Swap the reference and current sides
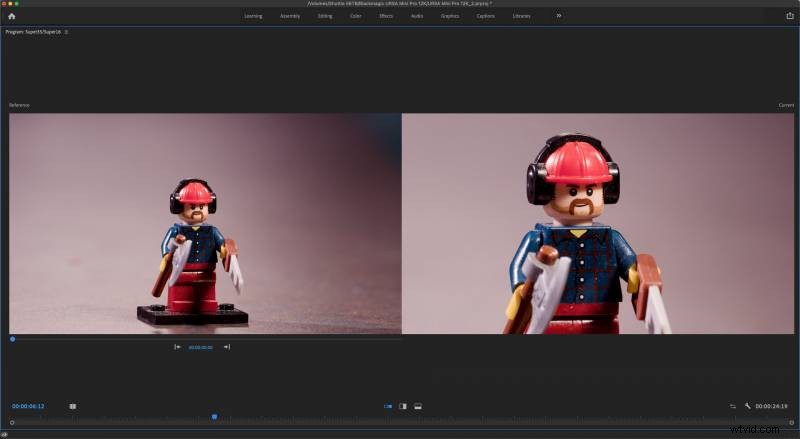800x439 pixels. point(733,406)
